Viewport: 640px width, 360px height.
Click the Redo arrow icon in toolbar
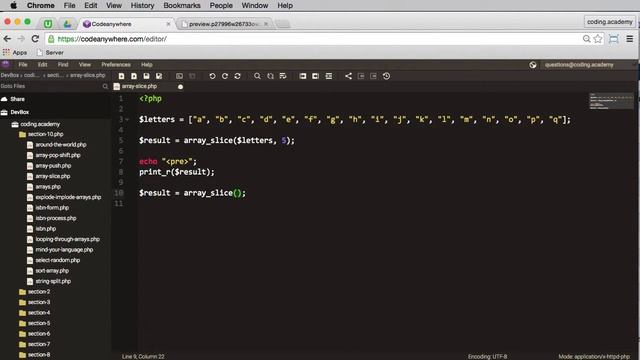click(x=225, y=76)
